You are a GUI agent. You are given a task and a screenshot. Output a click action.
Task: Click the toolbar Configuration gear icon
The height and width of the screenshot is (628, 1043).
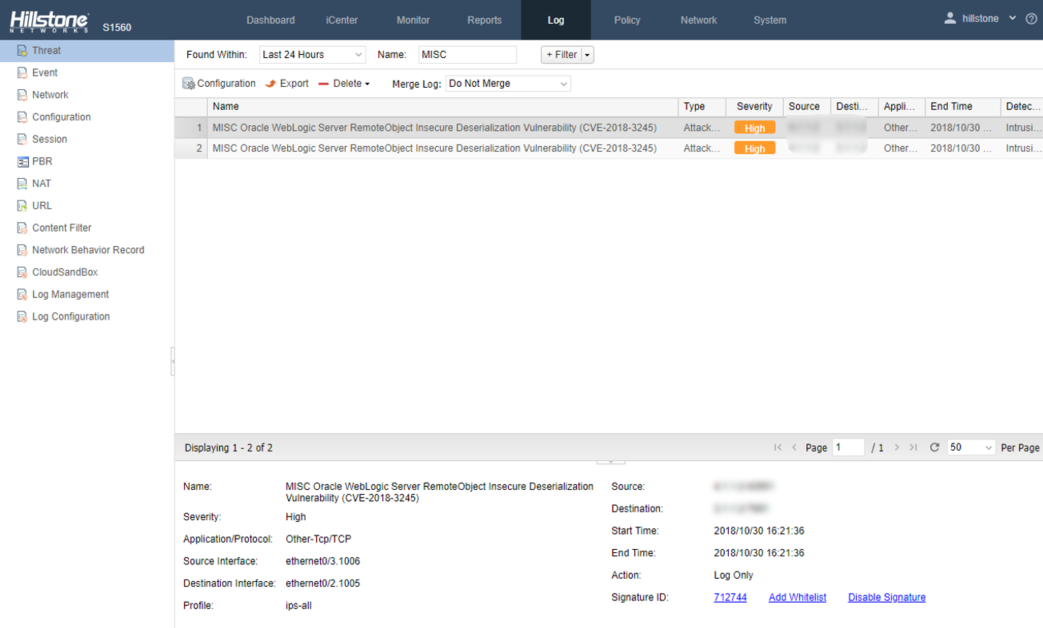pos(188,83)
